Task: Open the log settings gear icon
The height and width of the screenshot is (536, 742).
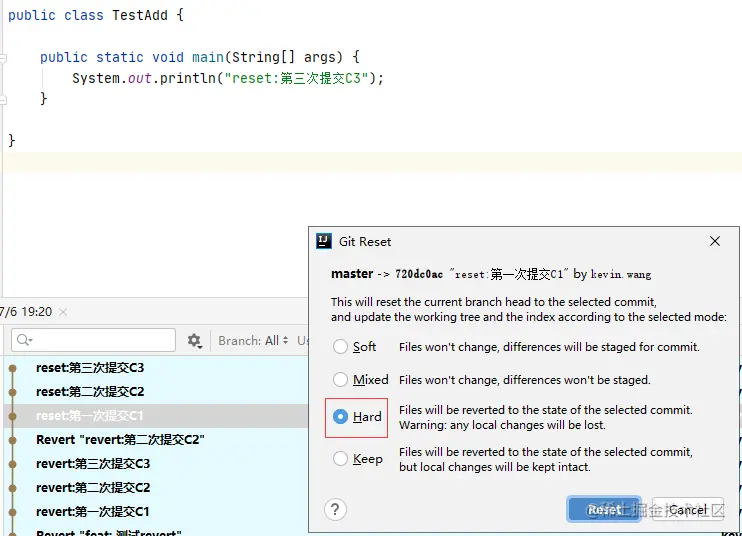Action: (x=194, y=341)
